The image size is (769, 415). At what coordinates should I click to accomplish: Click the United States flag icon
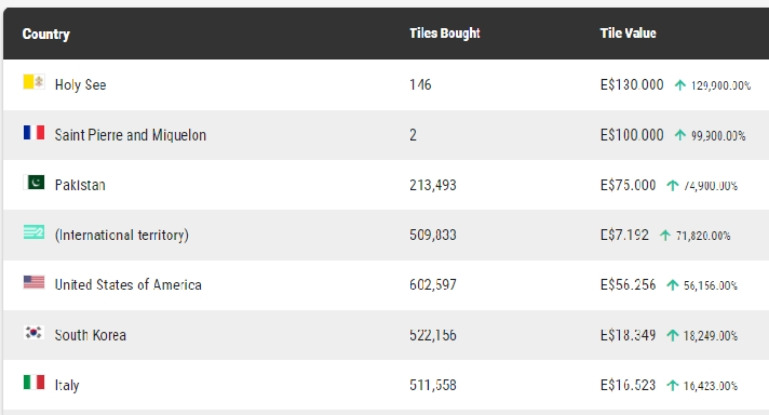pos(34,282)
